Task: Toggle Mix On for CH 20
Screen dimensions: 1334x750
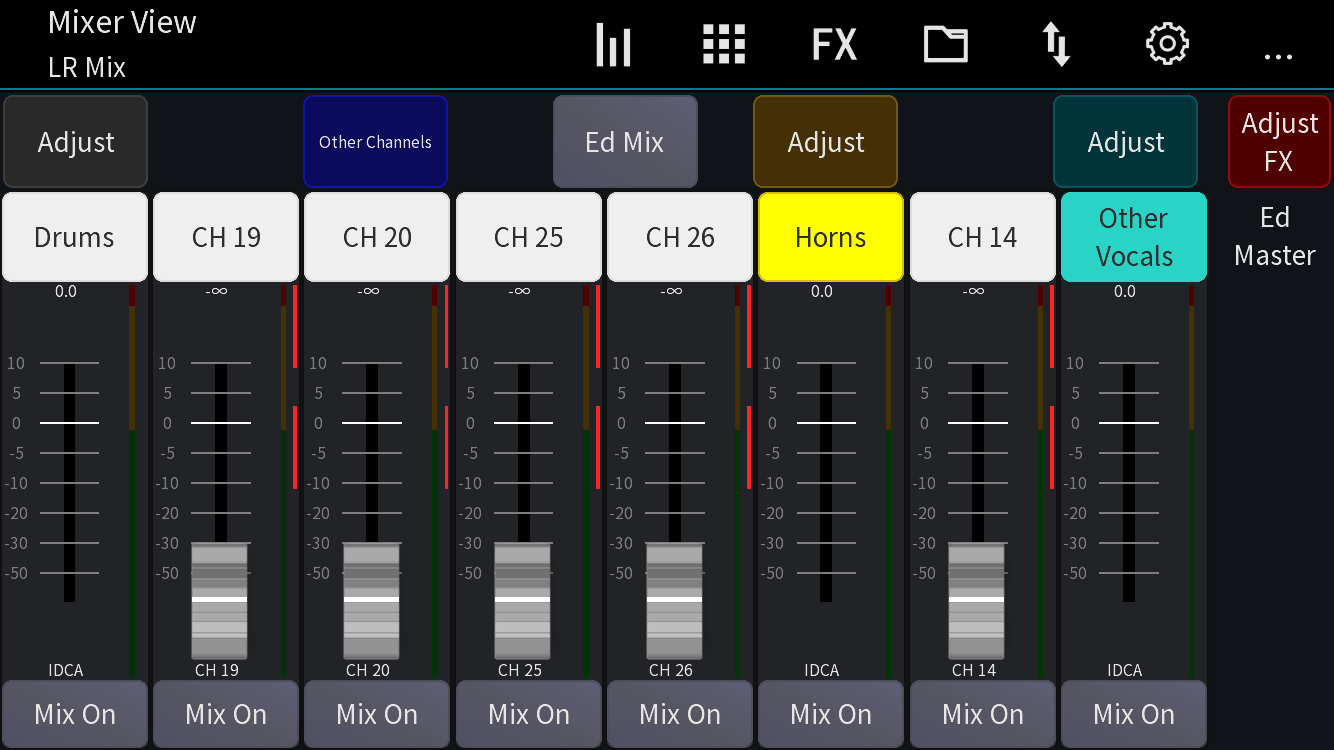Action: tap(377, 714)
